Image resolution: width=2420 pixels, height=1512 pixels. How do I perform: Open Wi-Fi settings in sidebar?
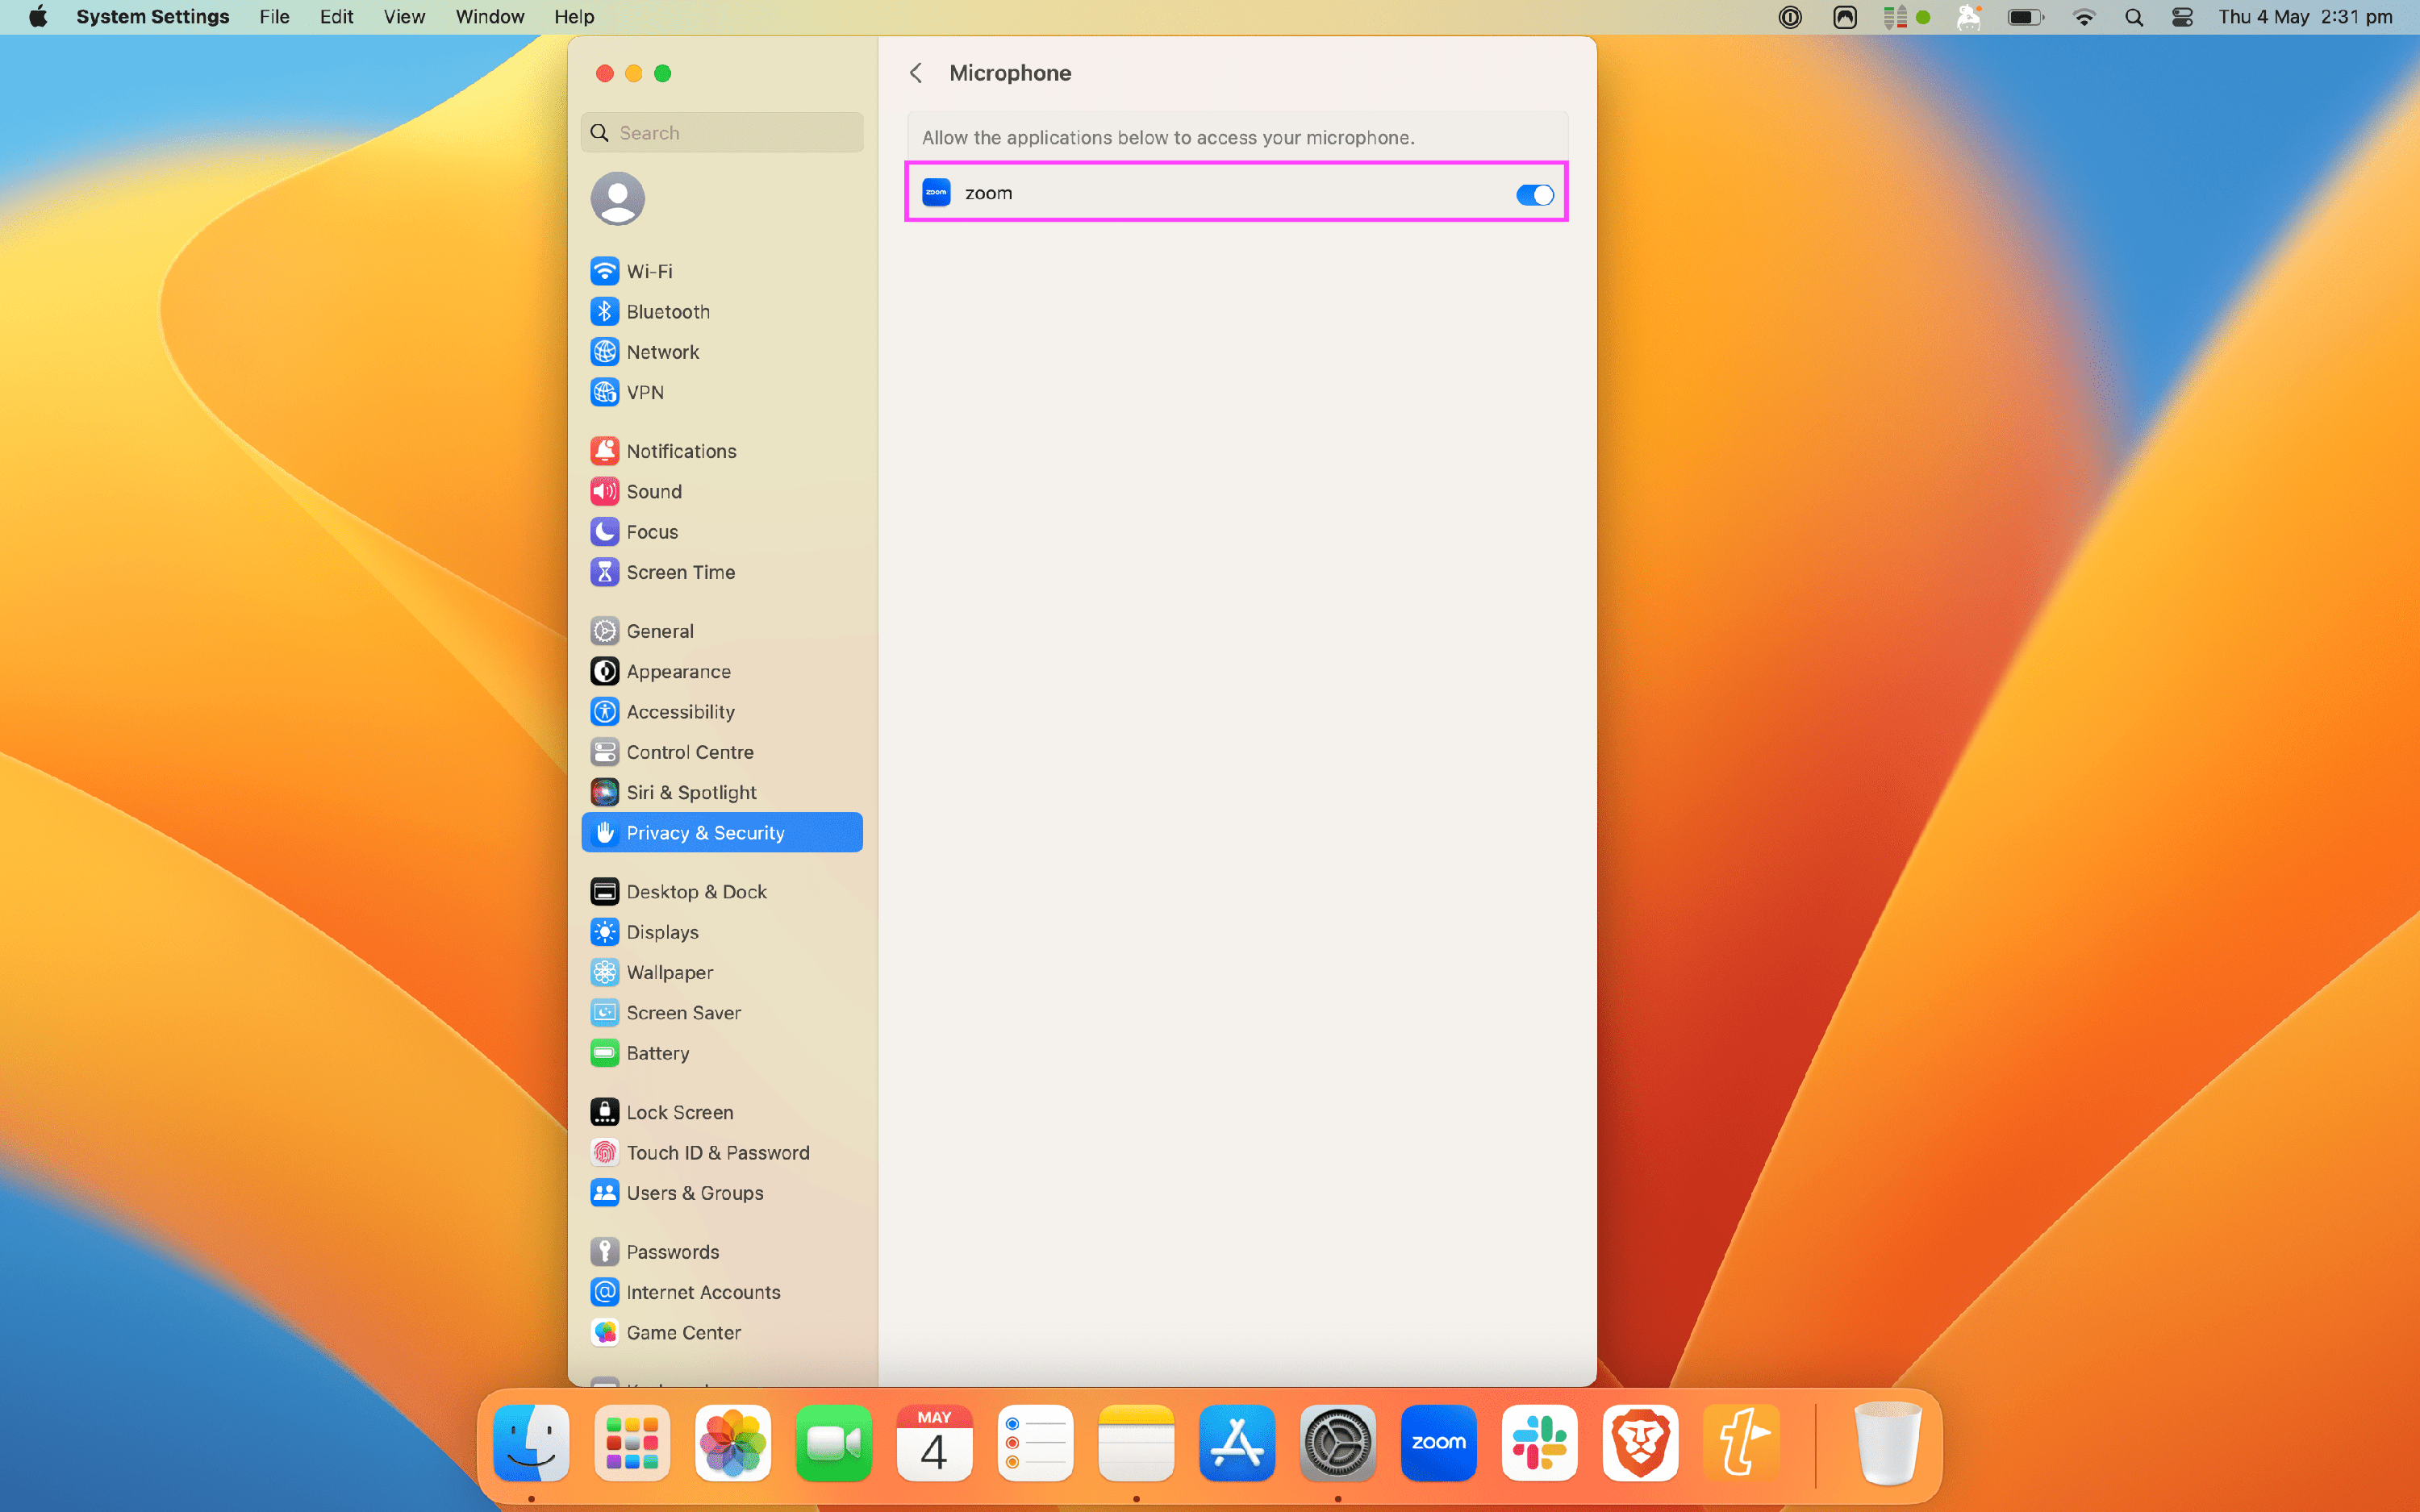tap(649, 271)
